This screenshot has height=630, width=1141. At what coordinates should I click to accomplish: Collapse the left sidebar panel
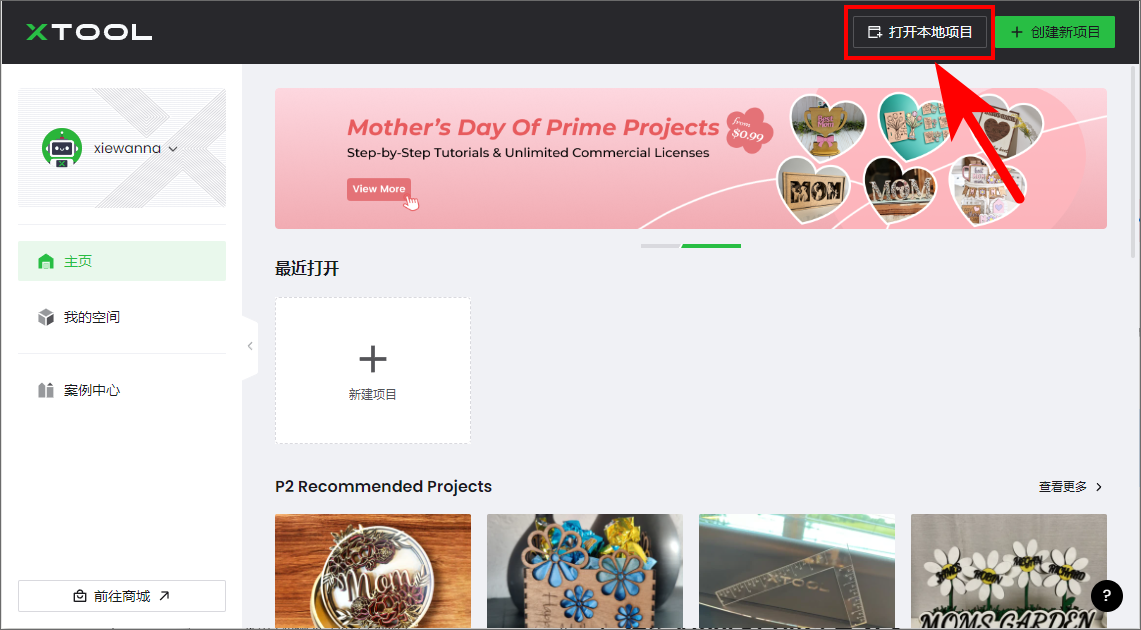point(250,346)
